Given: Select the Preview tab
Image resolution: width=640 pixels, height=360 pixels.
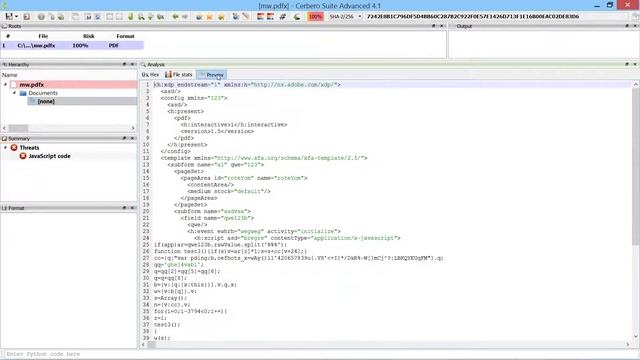Looking at the screenshot, I should 211,75.
